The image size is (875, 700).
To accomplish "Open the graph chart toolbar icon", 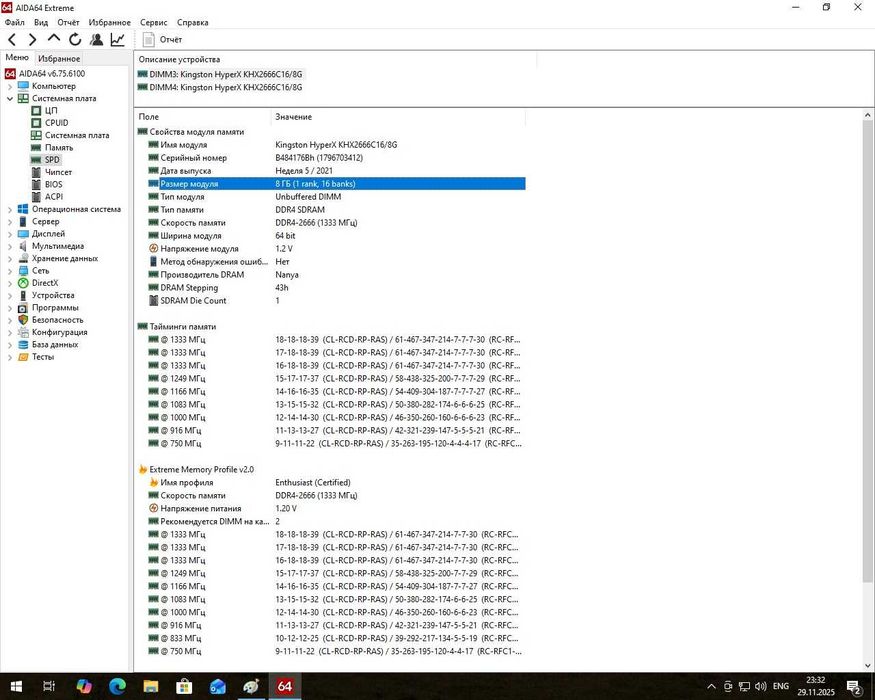I will 117,40.
